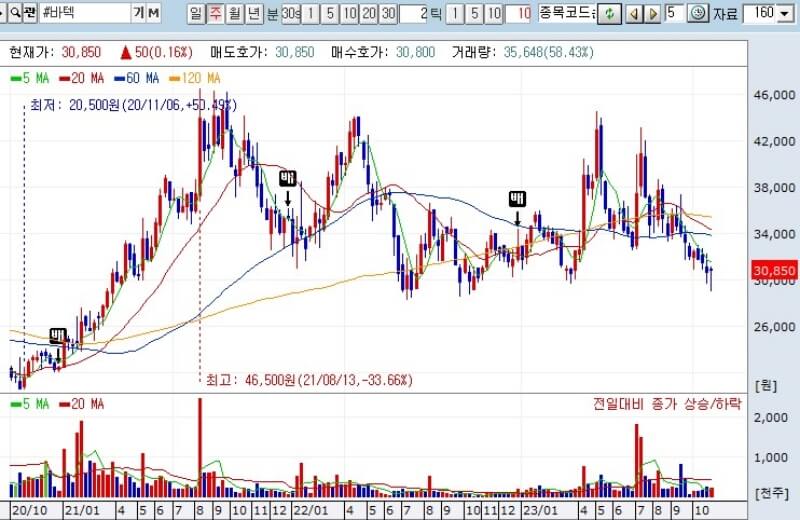Click the 최저: 20,500원 low label
The height and width of the screenshot is (520, 800).
[x=133, y=105]
